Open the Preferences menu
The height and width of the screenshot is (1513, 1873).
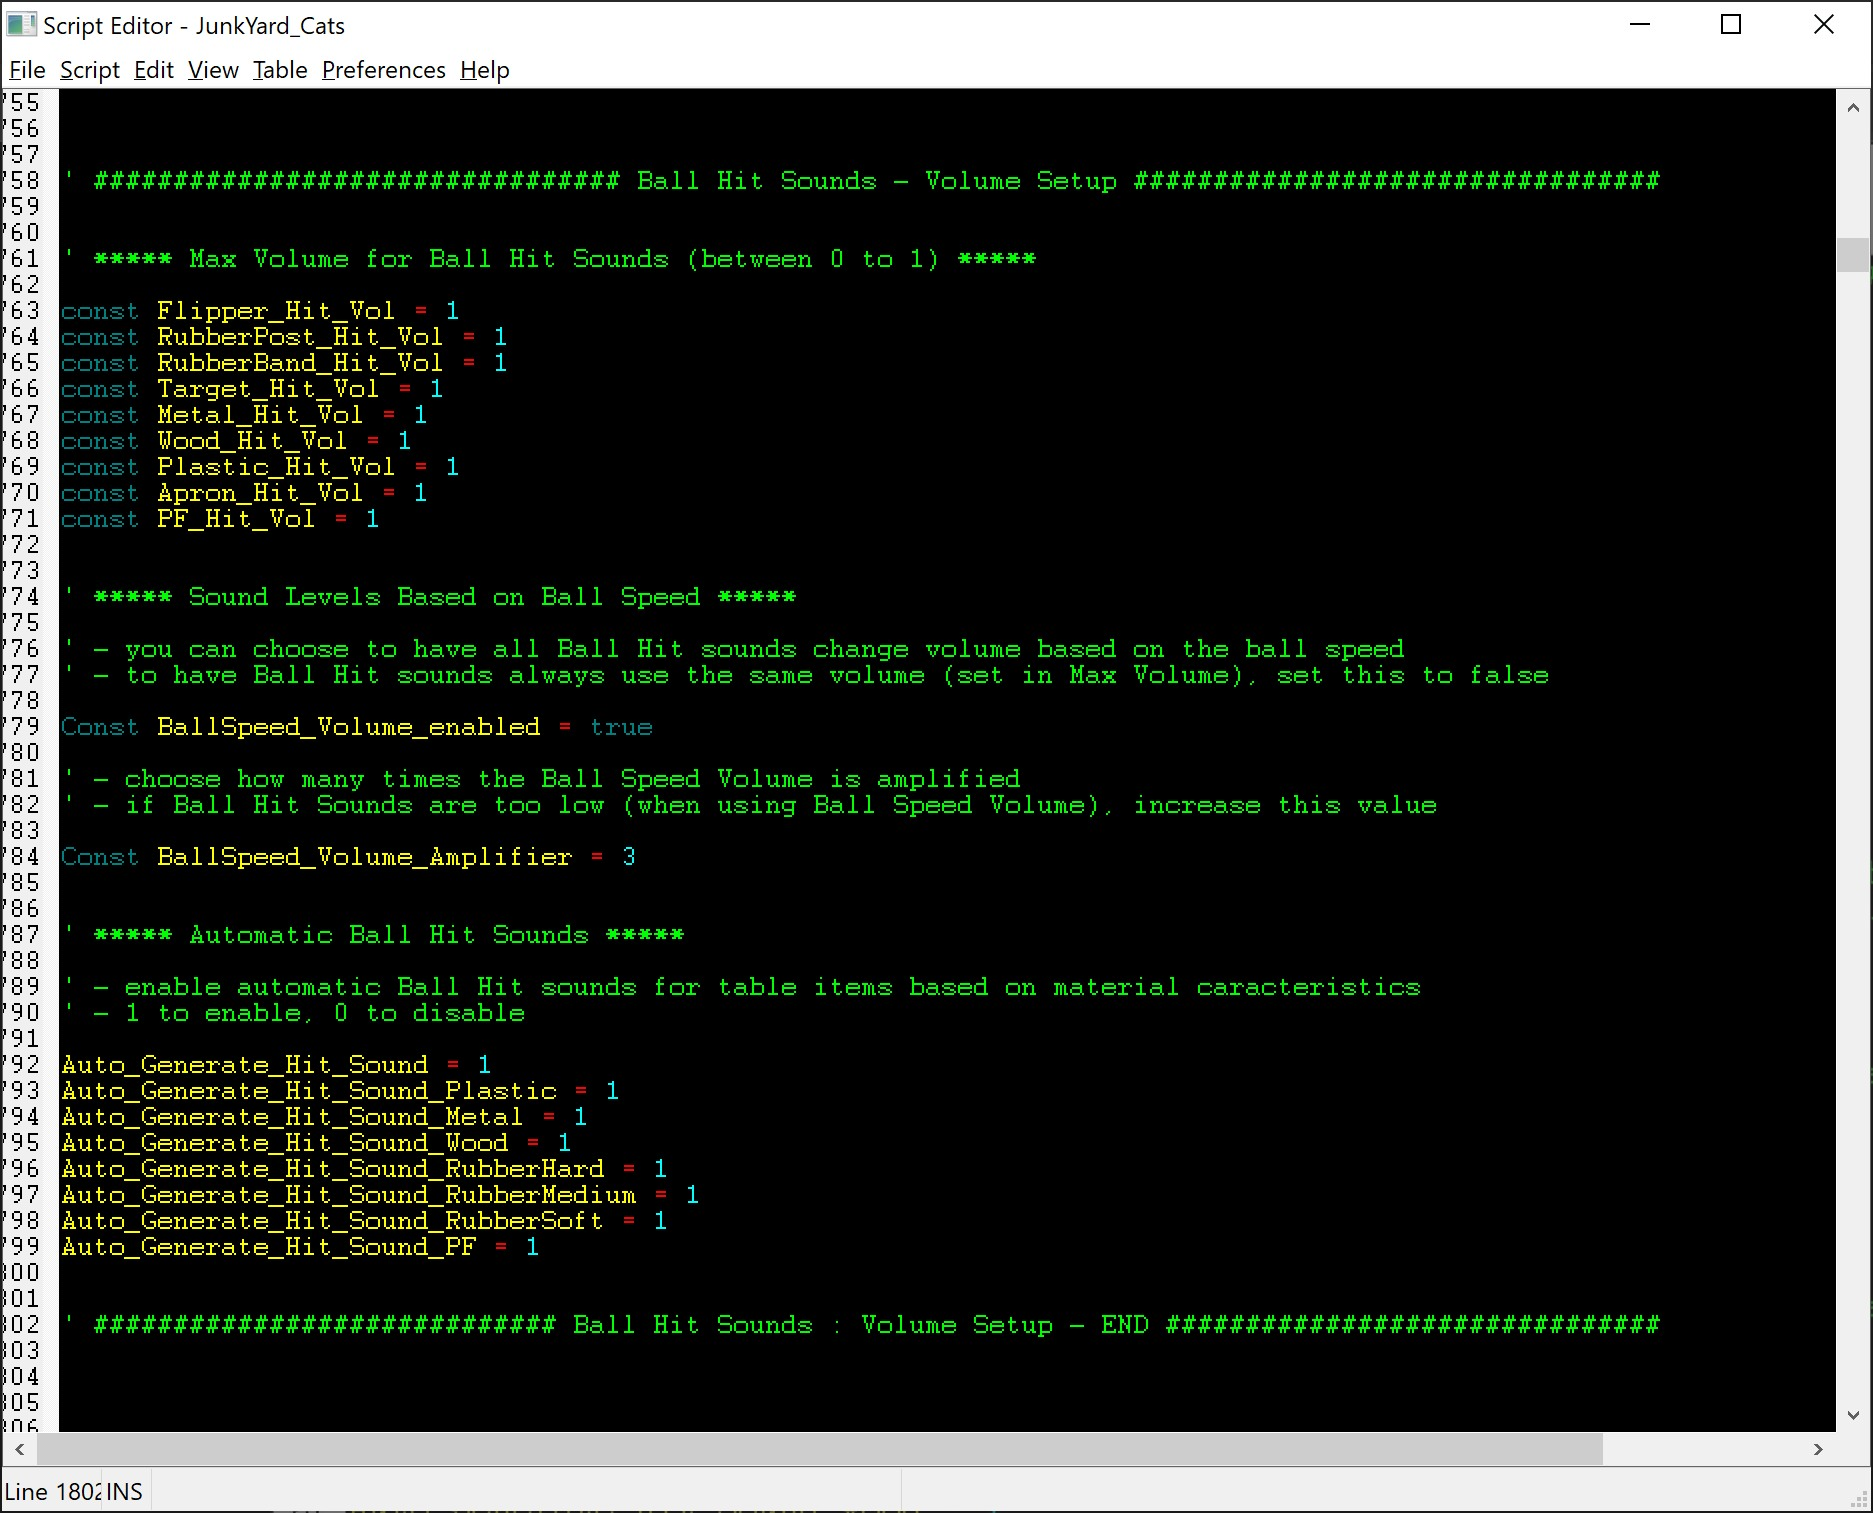point(383,70)
